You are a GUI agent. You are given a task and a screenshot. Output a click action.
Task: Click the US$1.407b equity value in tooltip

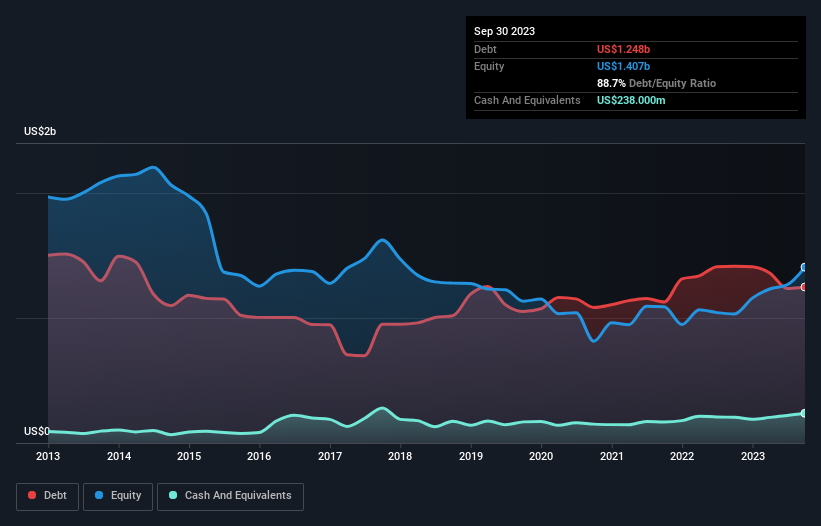(623, 66)
